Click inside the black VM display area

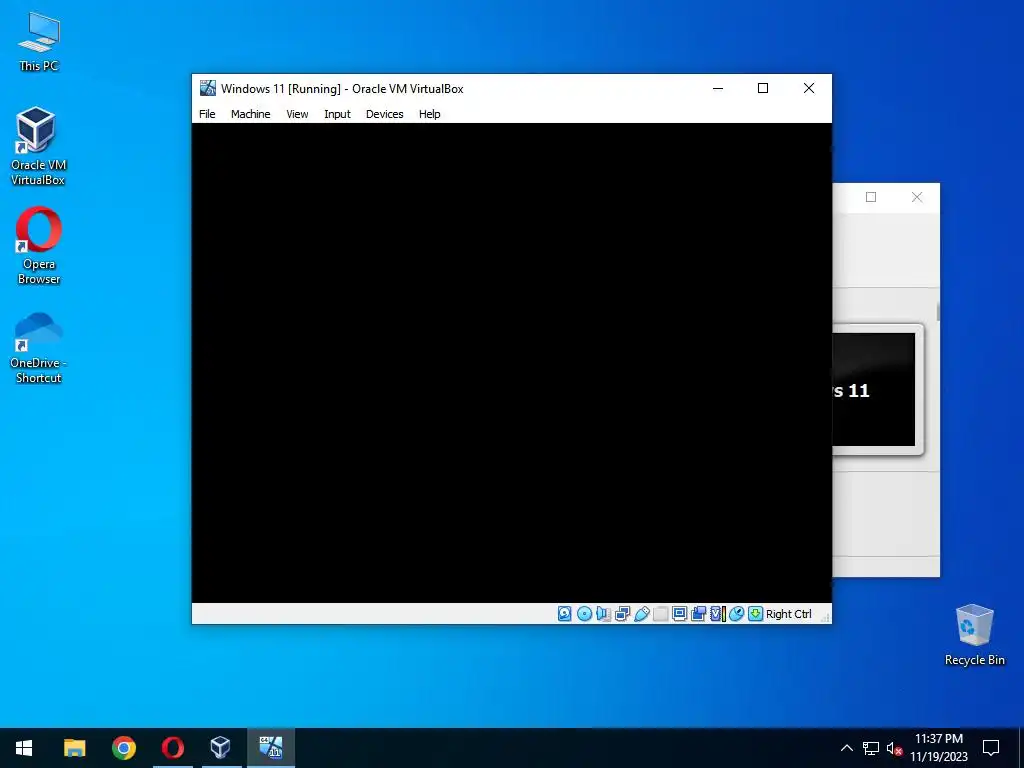511,362
